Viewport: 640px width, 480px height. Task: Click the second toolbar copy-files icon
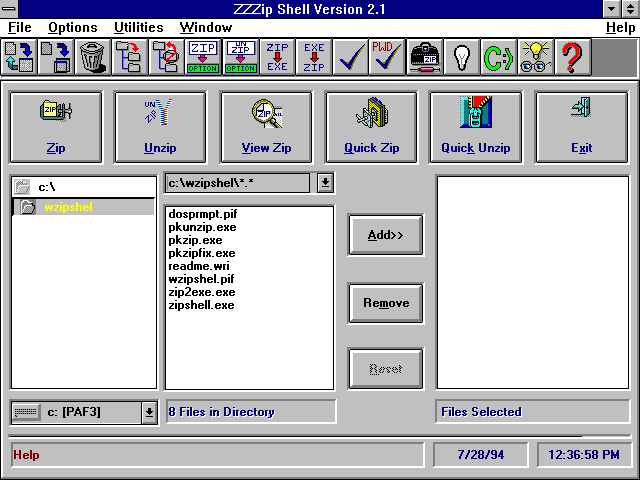click(x=56, y=57)
